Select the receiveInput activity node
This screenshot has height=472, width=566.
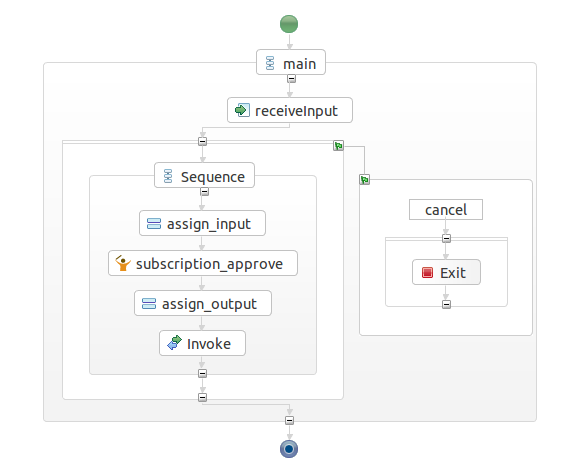[290, 110]
